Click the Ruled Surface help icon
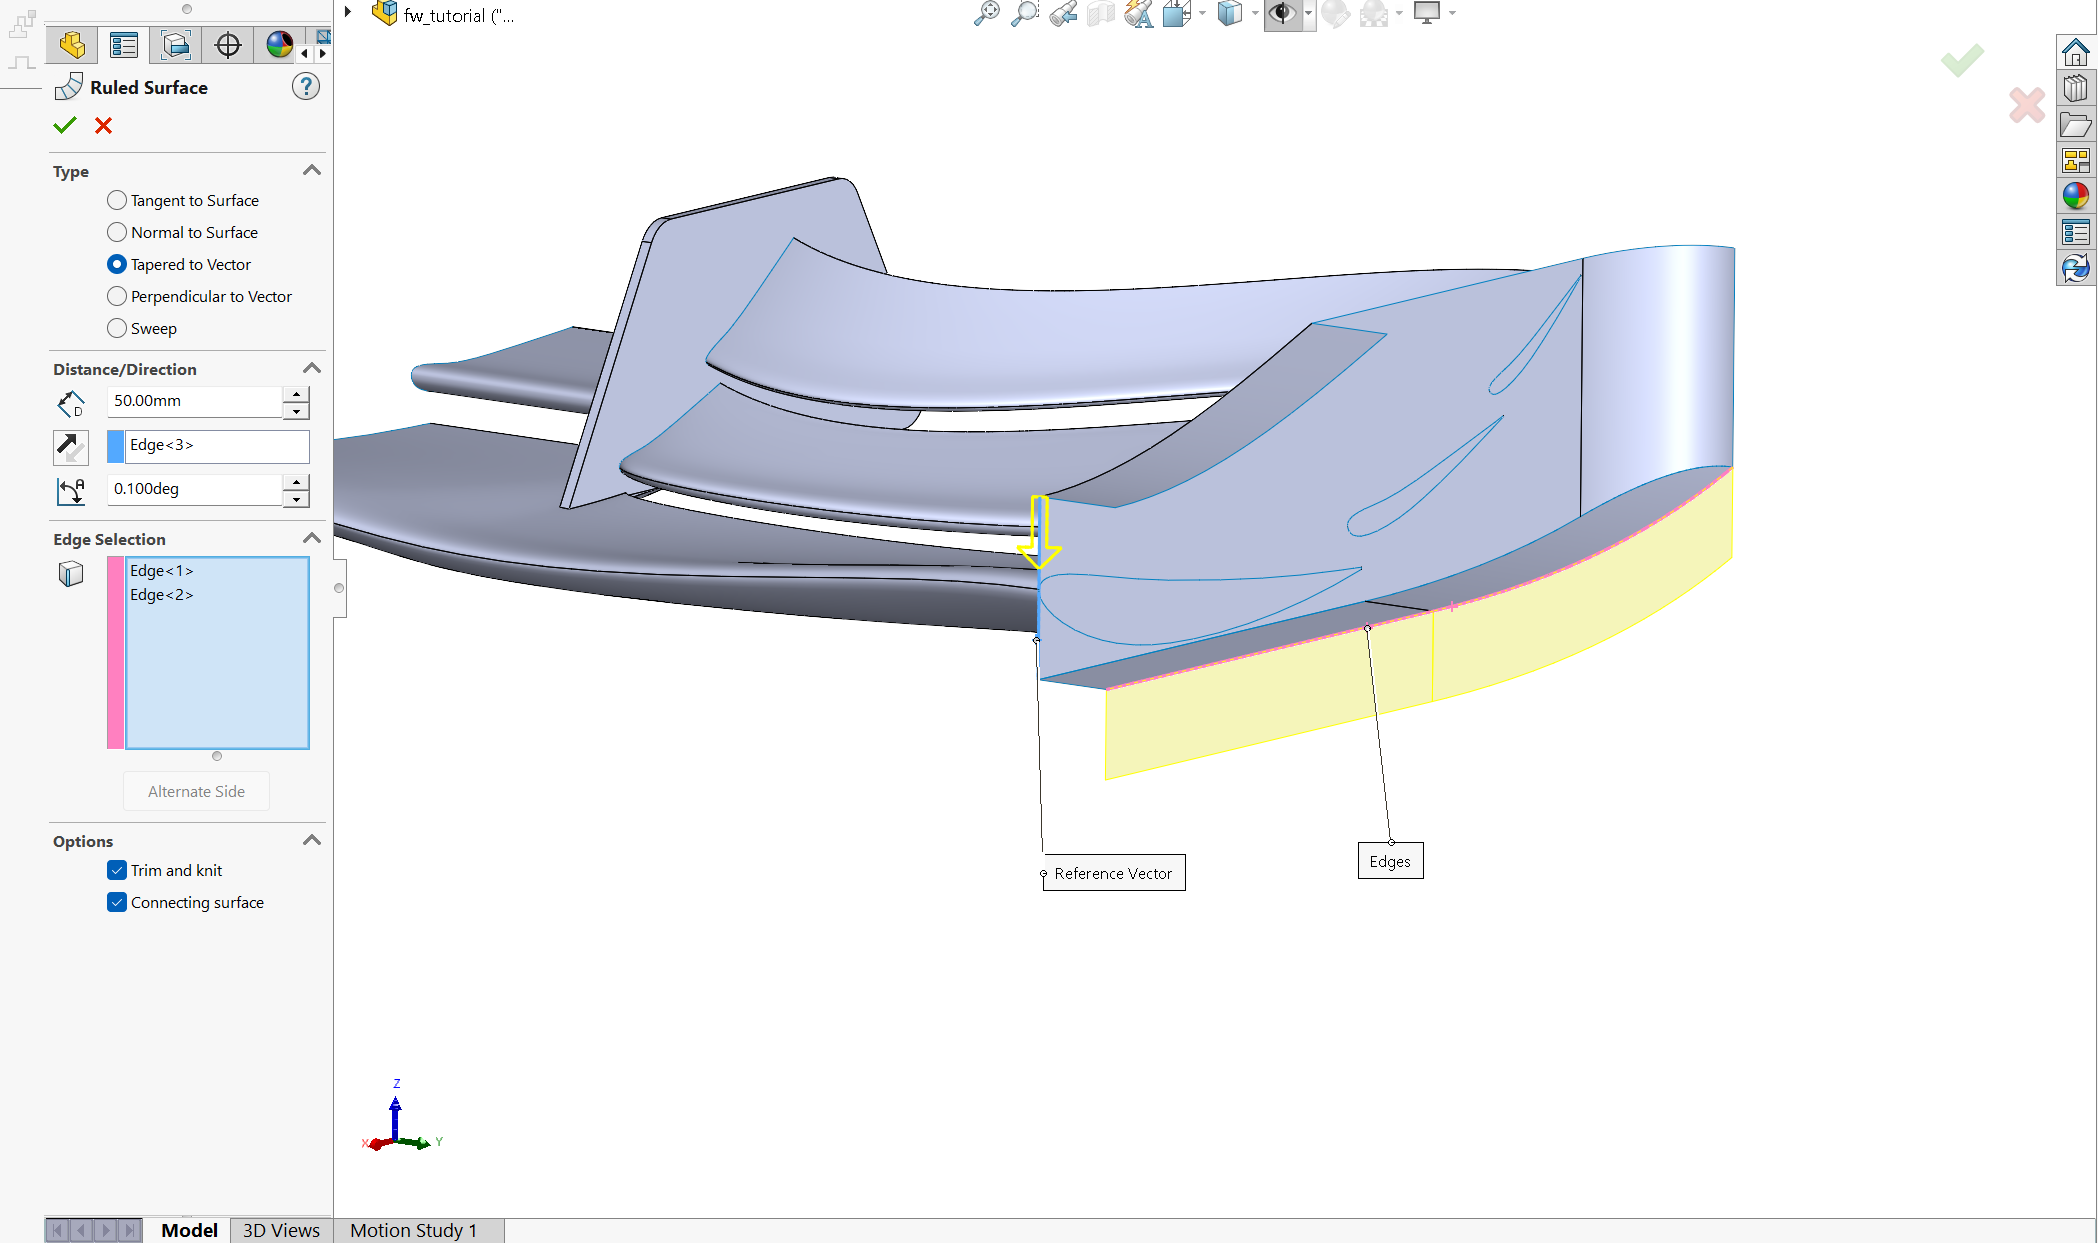The image size is (2098, 1243). [x=306, y=87]
